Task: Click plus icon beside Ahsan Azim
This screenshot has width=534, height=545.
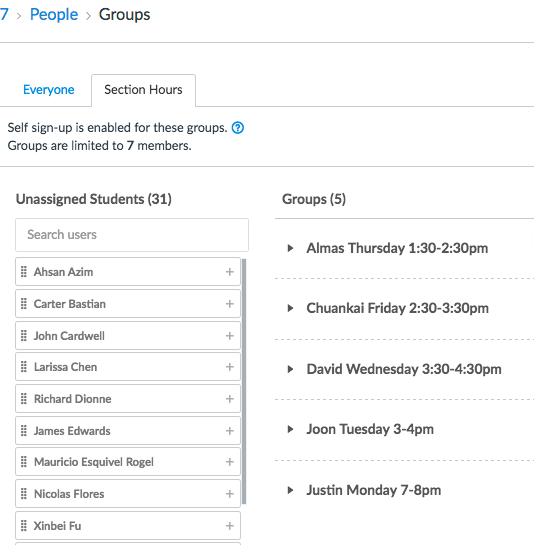Action: [x=229, y=272]
